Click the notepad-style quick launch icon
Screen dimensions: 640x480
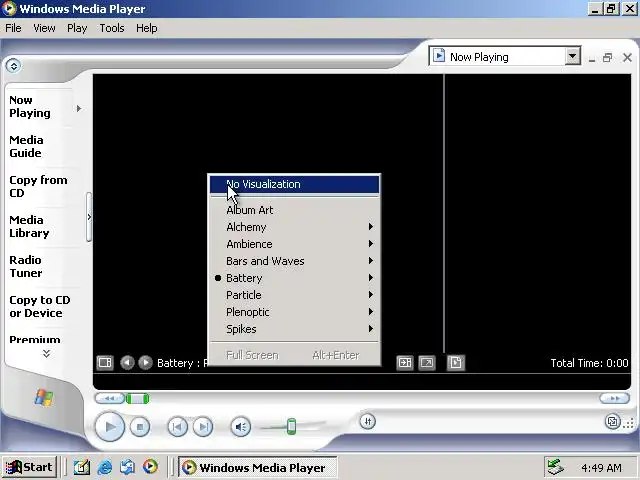coord(82,467)
